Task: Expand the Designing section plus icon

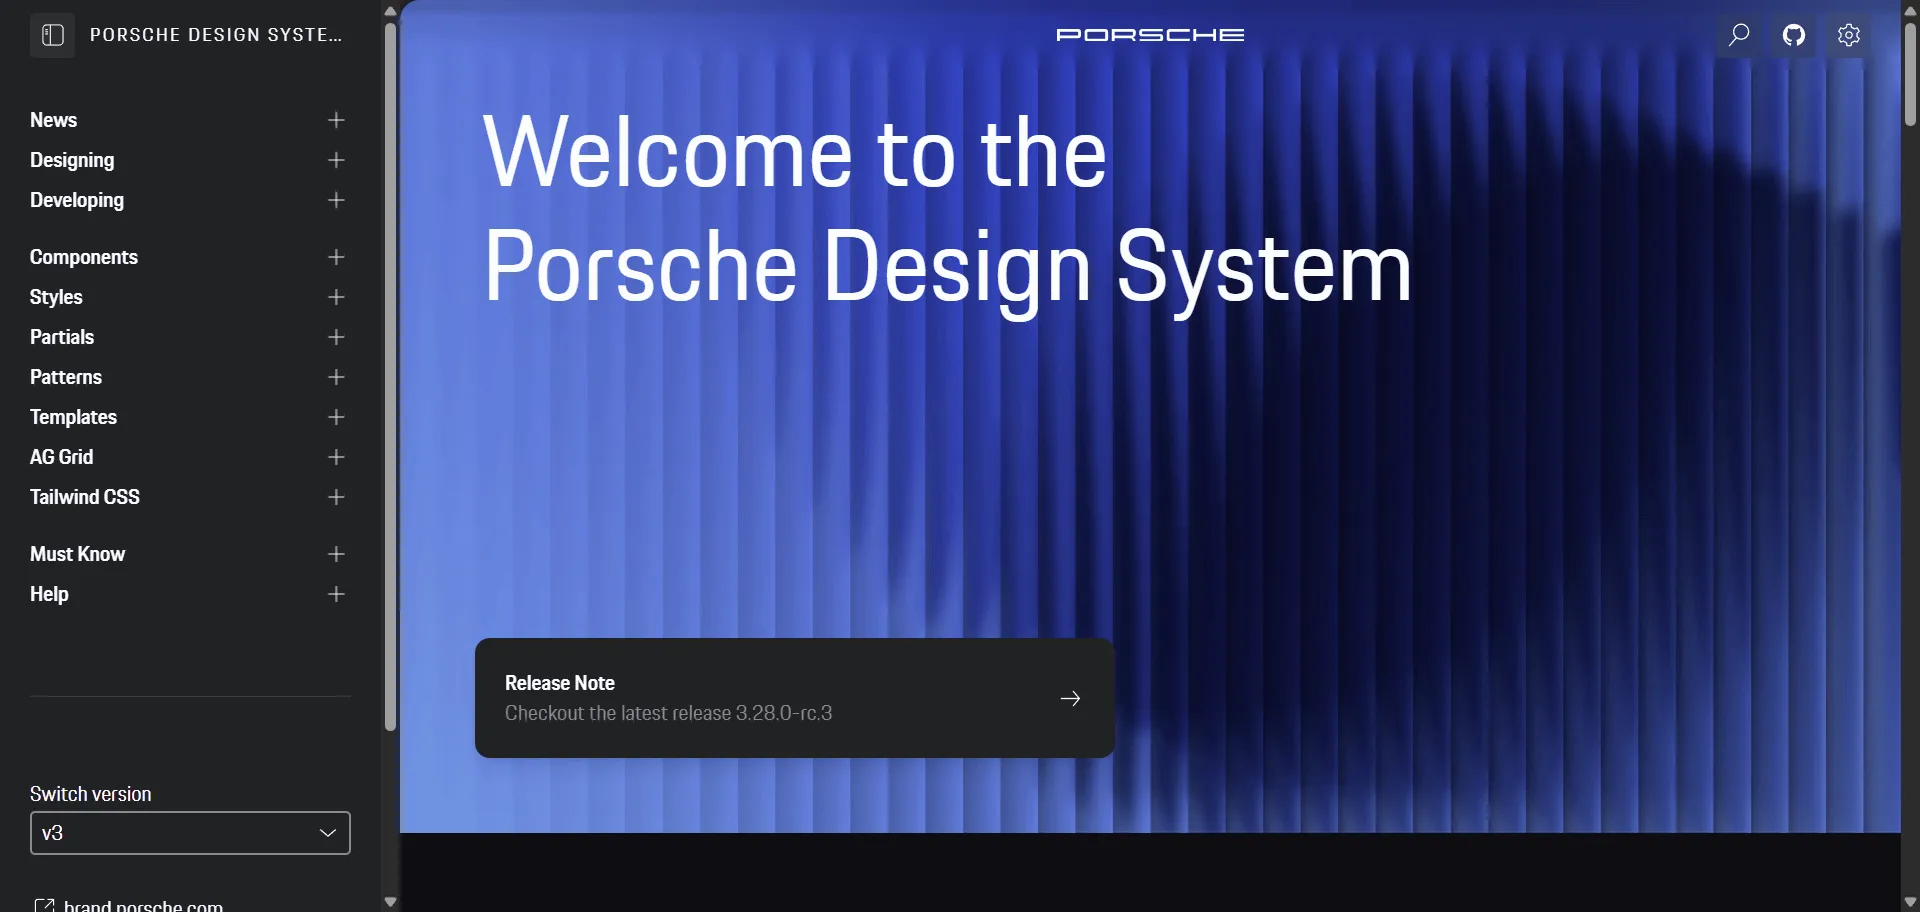Action: click(336, 160)
